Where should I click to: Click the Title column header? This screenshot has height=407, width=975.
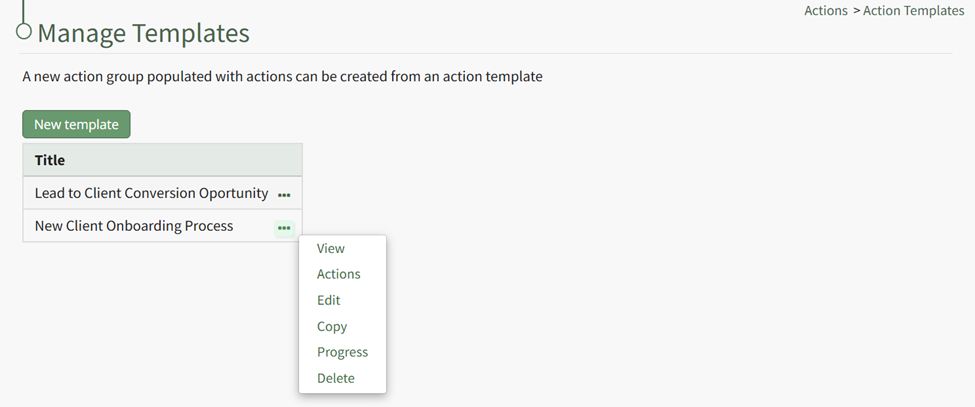pos(50,160)
